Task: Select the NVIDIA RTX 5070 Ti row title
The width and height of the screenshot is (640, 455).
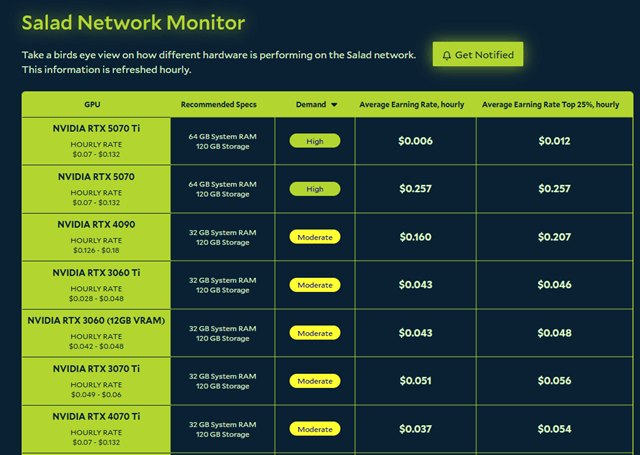Action: point(96,129)
